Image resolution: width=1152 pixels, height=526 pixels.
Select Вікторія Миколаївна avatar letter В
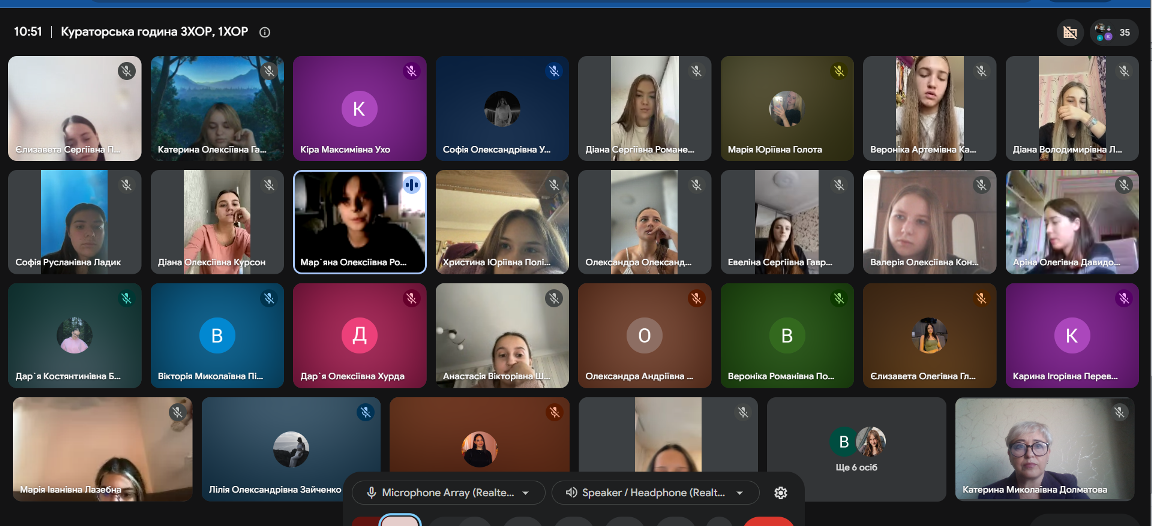pyautogui.click(x=217, y=336)
